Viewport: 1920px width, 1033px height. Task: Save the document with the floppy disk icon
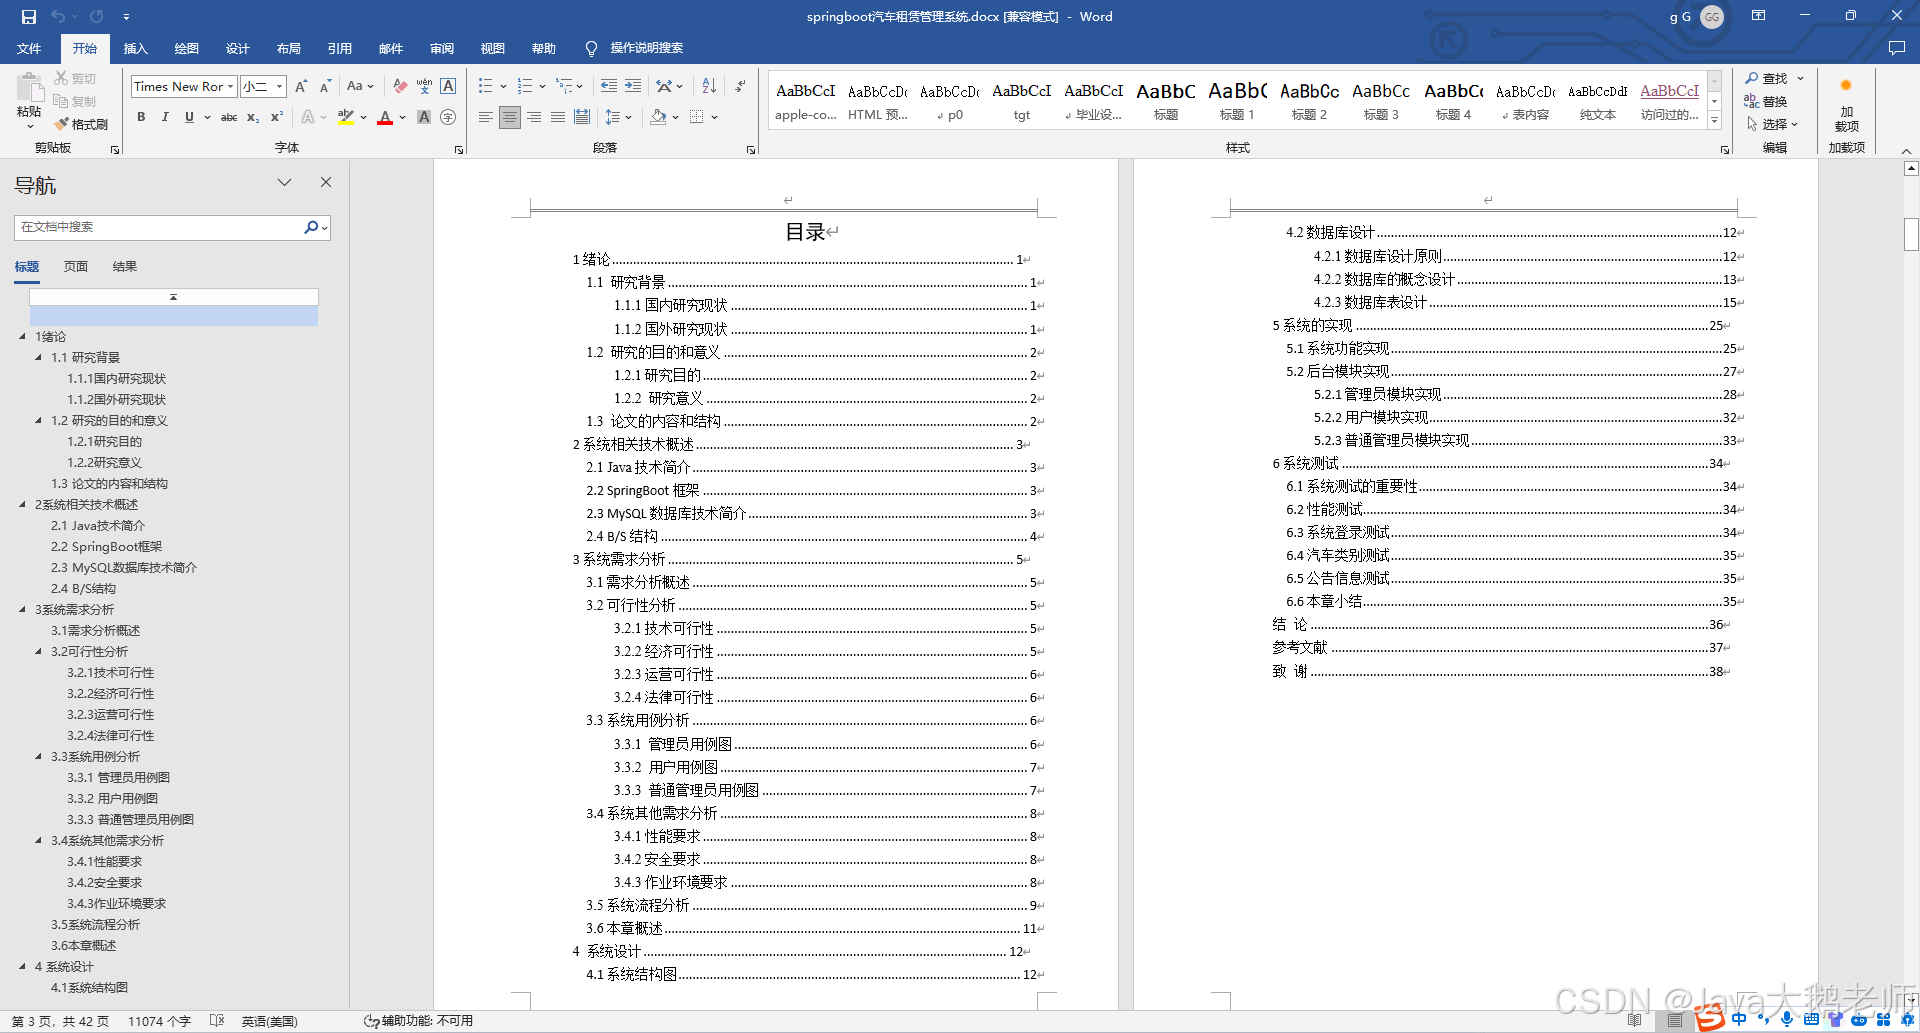28,16
